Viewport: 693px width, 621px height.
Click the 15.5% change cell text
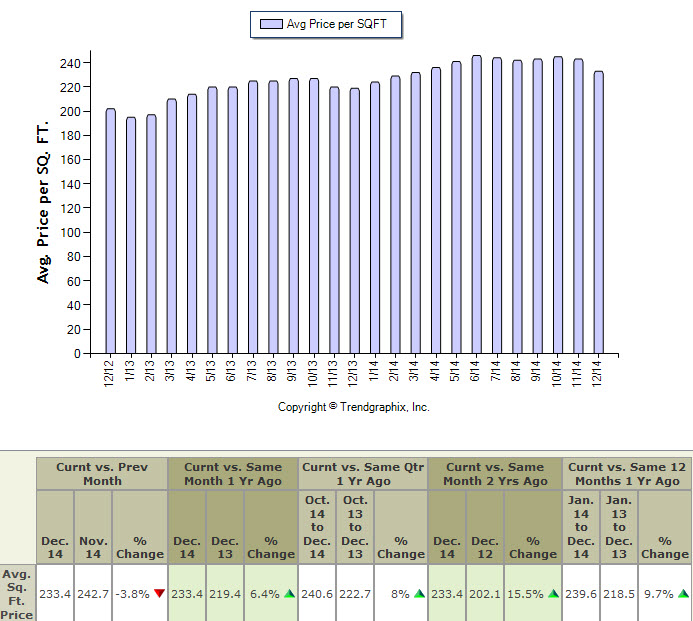[525, 594]
